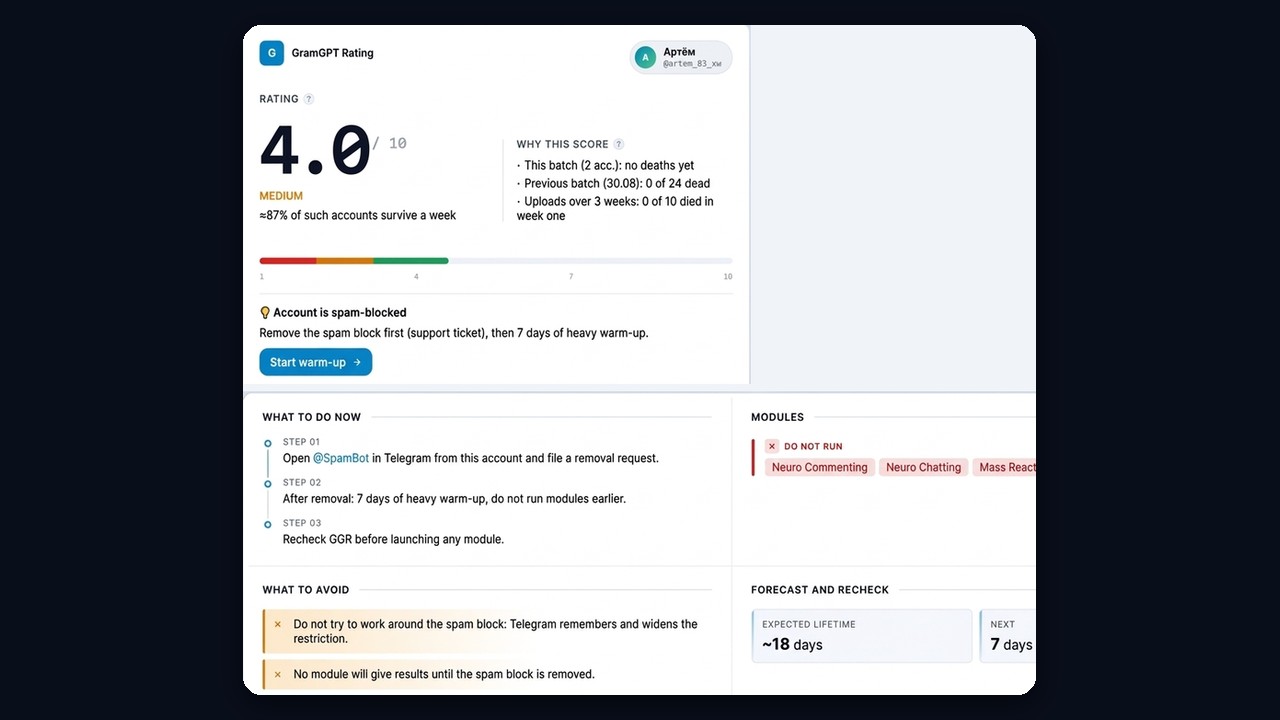Click the GramGPT Rating title

333,53
